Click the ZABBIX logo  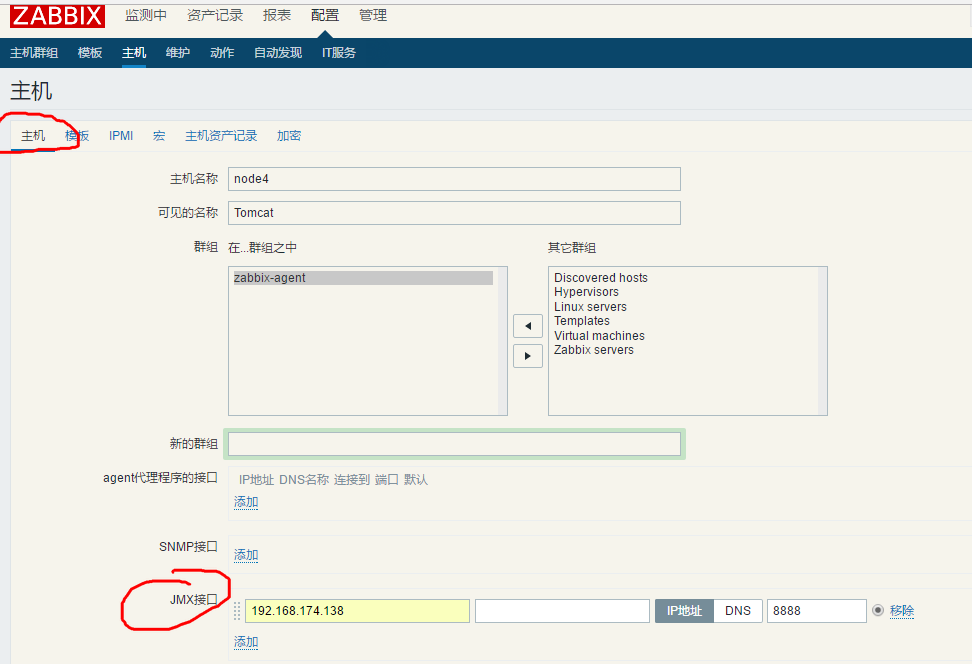pos(57,15)
